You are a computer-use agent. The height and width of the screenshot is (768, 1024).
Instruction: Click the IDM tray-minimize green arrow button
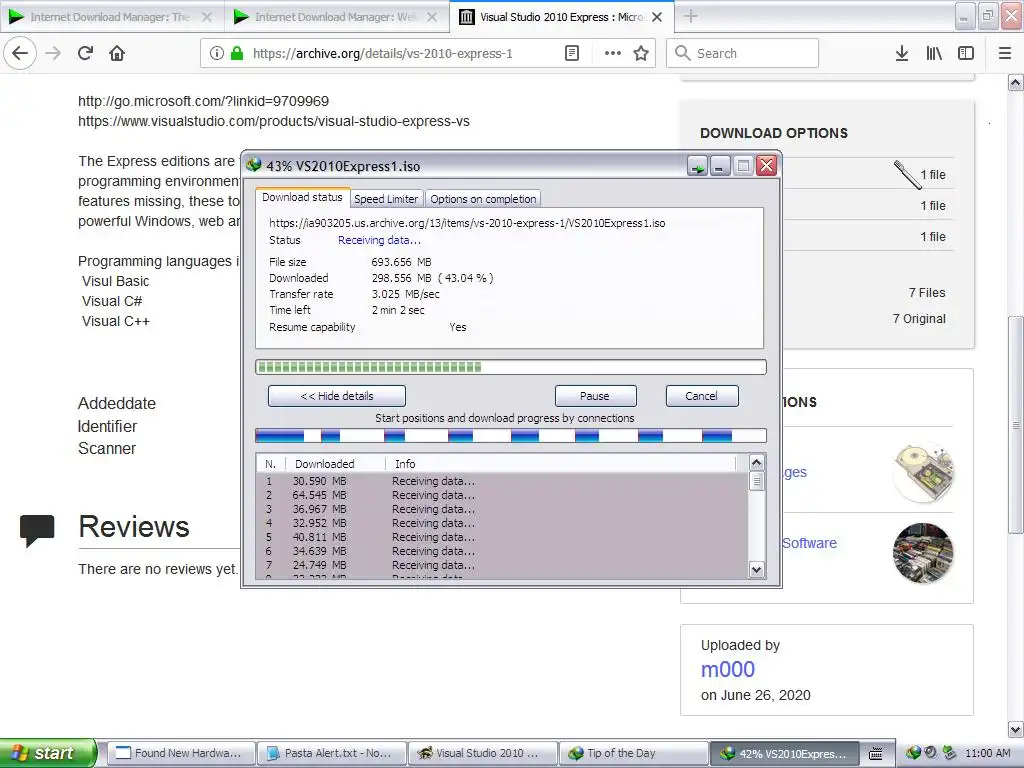697,166
